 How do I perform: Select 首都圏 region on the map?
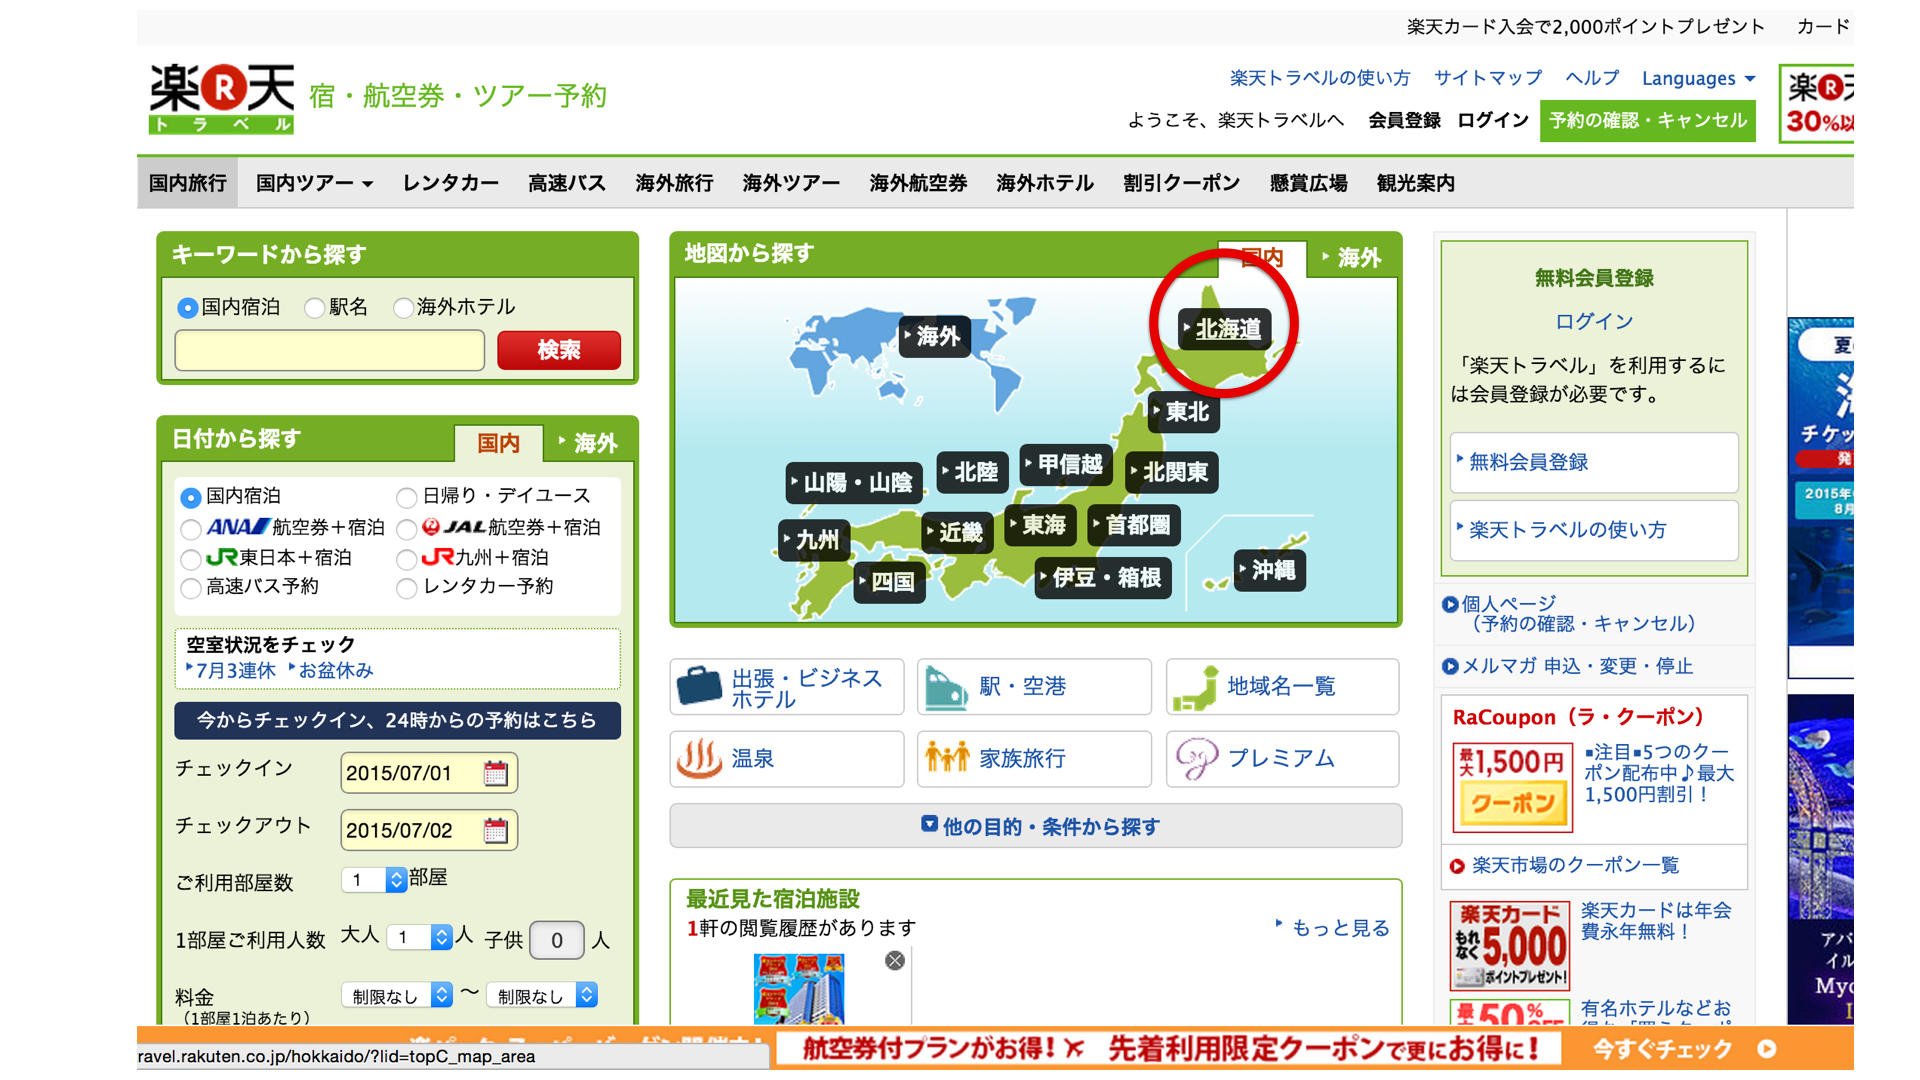1134,525
